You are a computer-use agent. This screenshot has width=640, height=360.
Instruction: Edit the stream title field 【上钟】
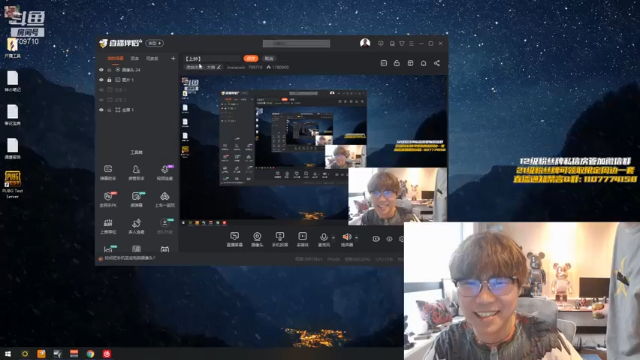[212, 59]
